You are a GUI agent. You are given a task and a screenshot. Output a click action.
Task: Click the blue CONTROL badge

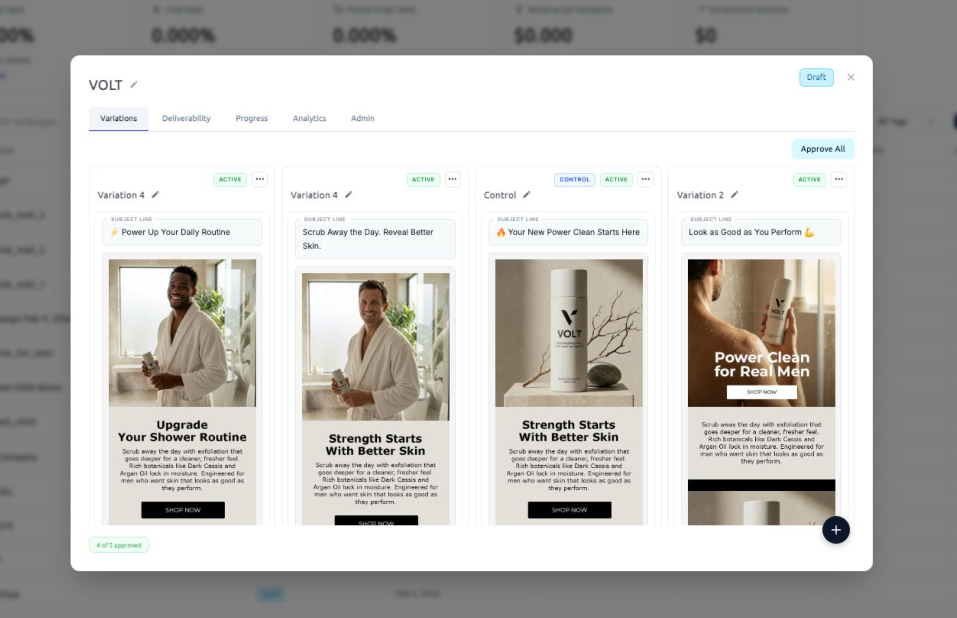[x=574, y=180]
